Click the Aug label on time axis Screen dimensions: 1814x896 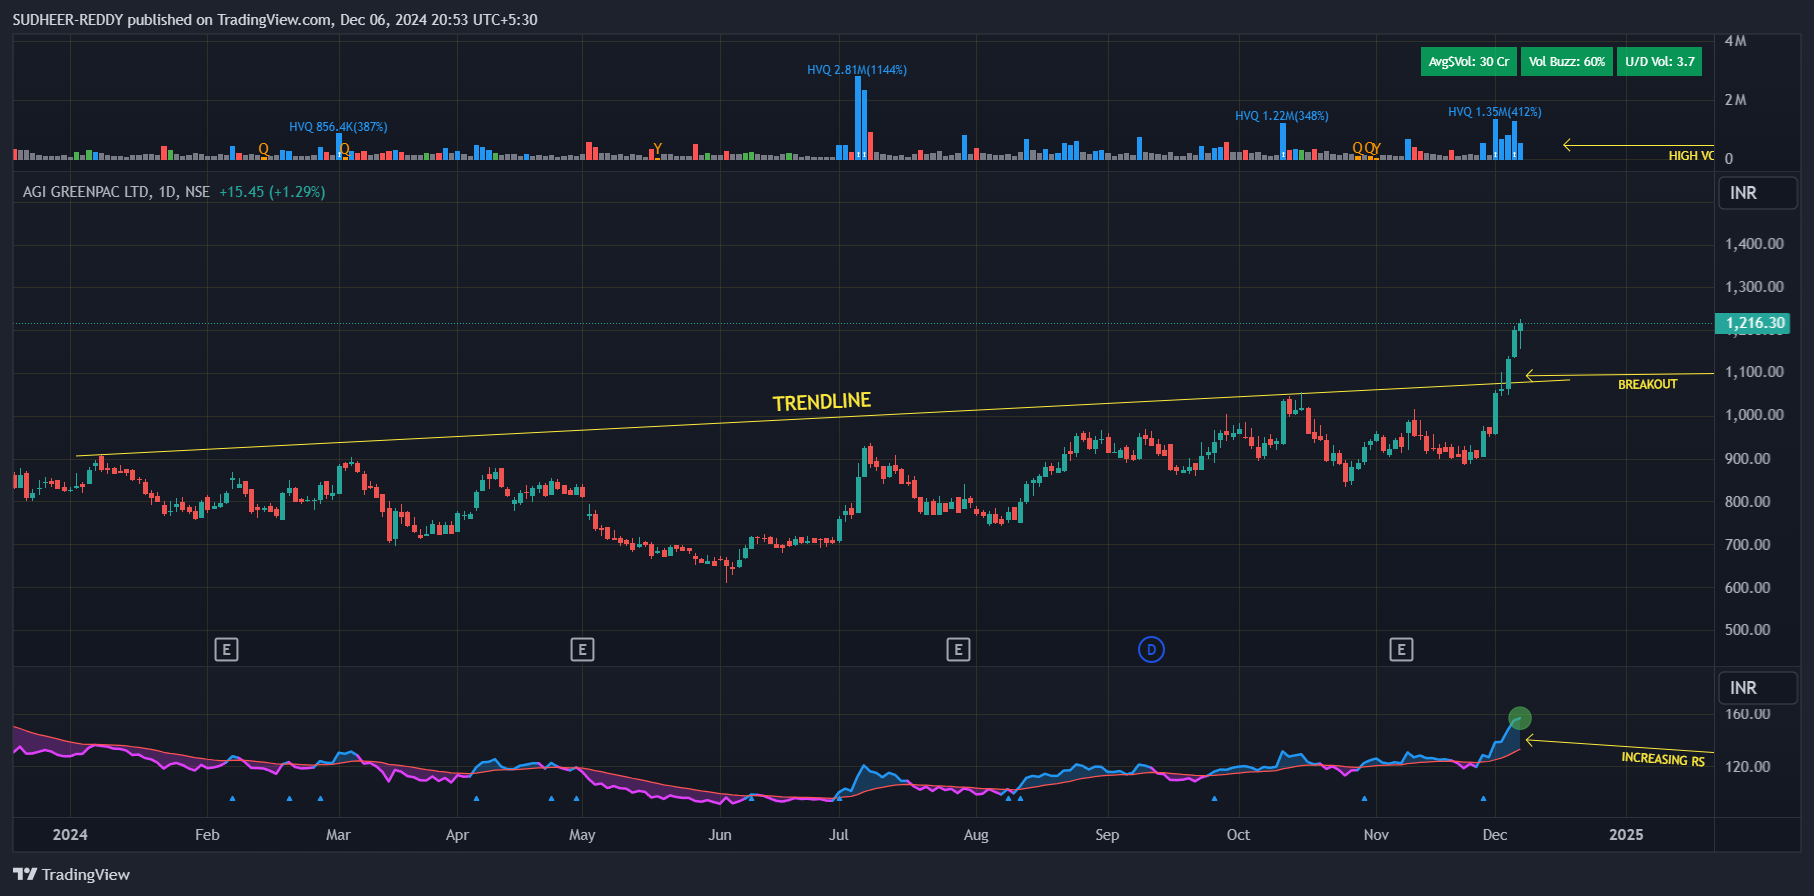coord(976,835)
